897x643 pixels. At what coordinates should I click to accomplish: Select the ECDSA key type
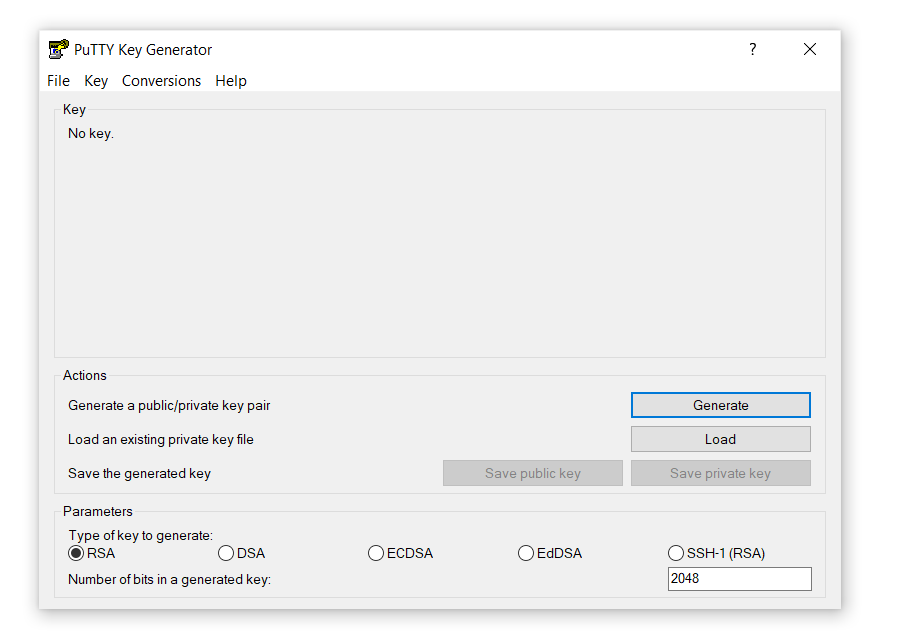tap(400, 553)
